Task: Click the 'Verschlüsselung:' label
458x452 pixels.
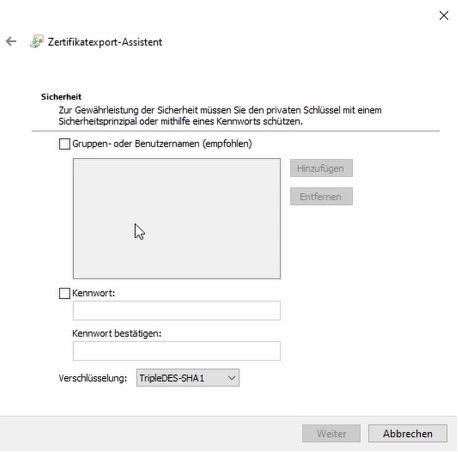Action: coord(93,378)
